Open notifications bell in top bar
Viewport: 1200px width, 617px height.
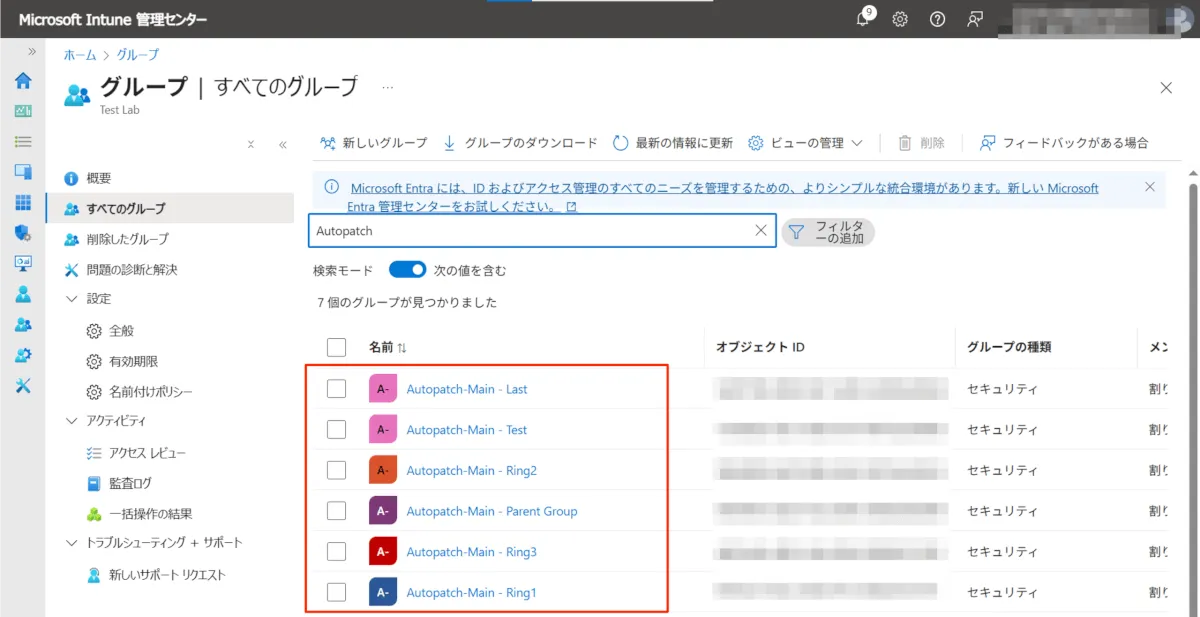point(864,19)
